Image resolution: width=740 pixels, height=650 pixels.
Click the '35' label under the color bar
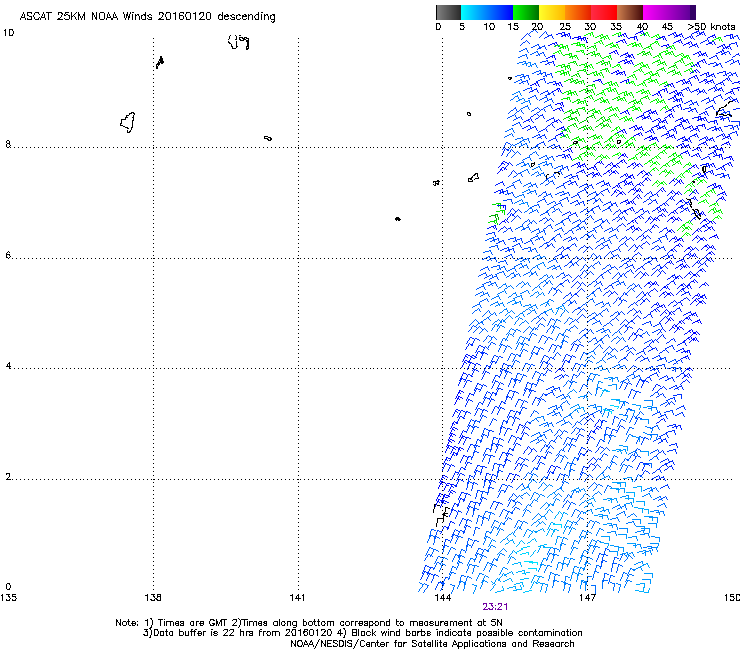[616, 27]
